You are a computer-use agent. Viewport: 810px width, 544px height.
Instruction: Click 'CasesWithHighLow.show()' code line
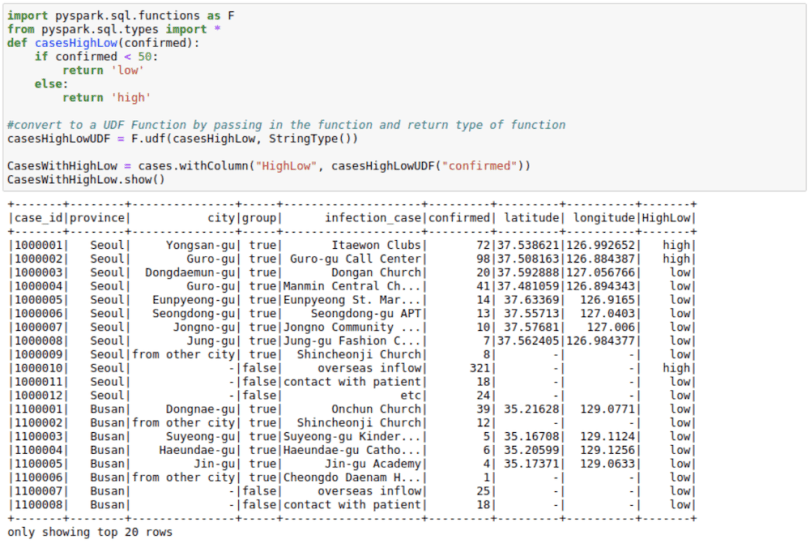(x=86, y=179)
